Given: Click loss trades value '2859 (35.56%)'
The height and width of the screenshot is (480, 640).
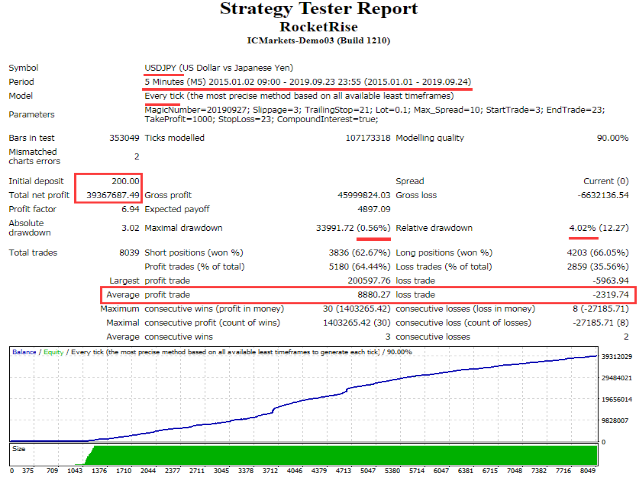Looking at the screenshot, I should click(x=598, y=267).
